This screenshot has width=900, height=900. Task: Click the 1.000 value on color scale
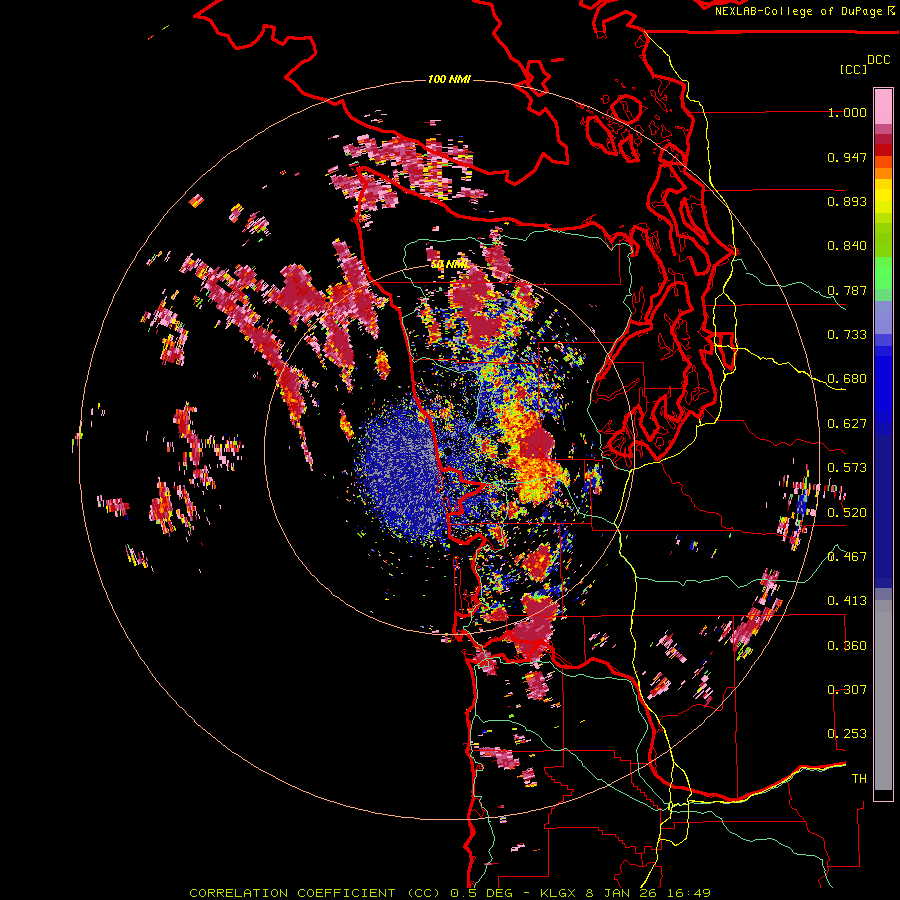[x=847, y=112]
